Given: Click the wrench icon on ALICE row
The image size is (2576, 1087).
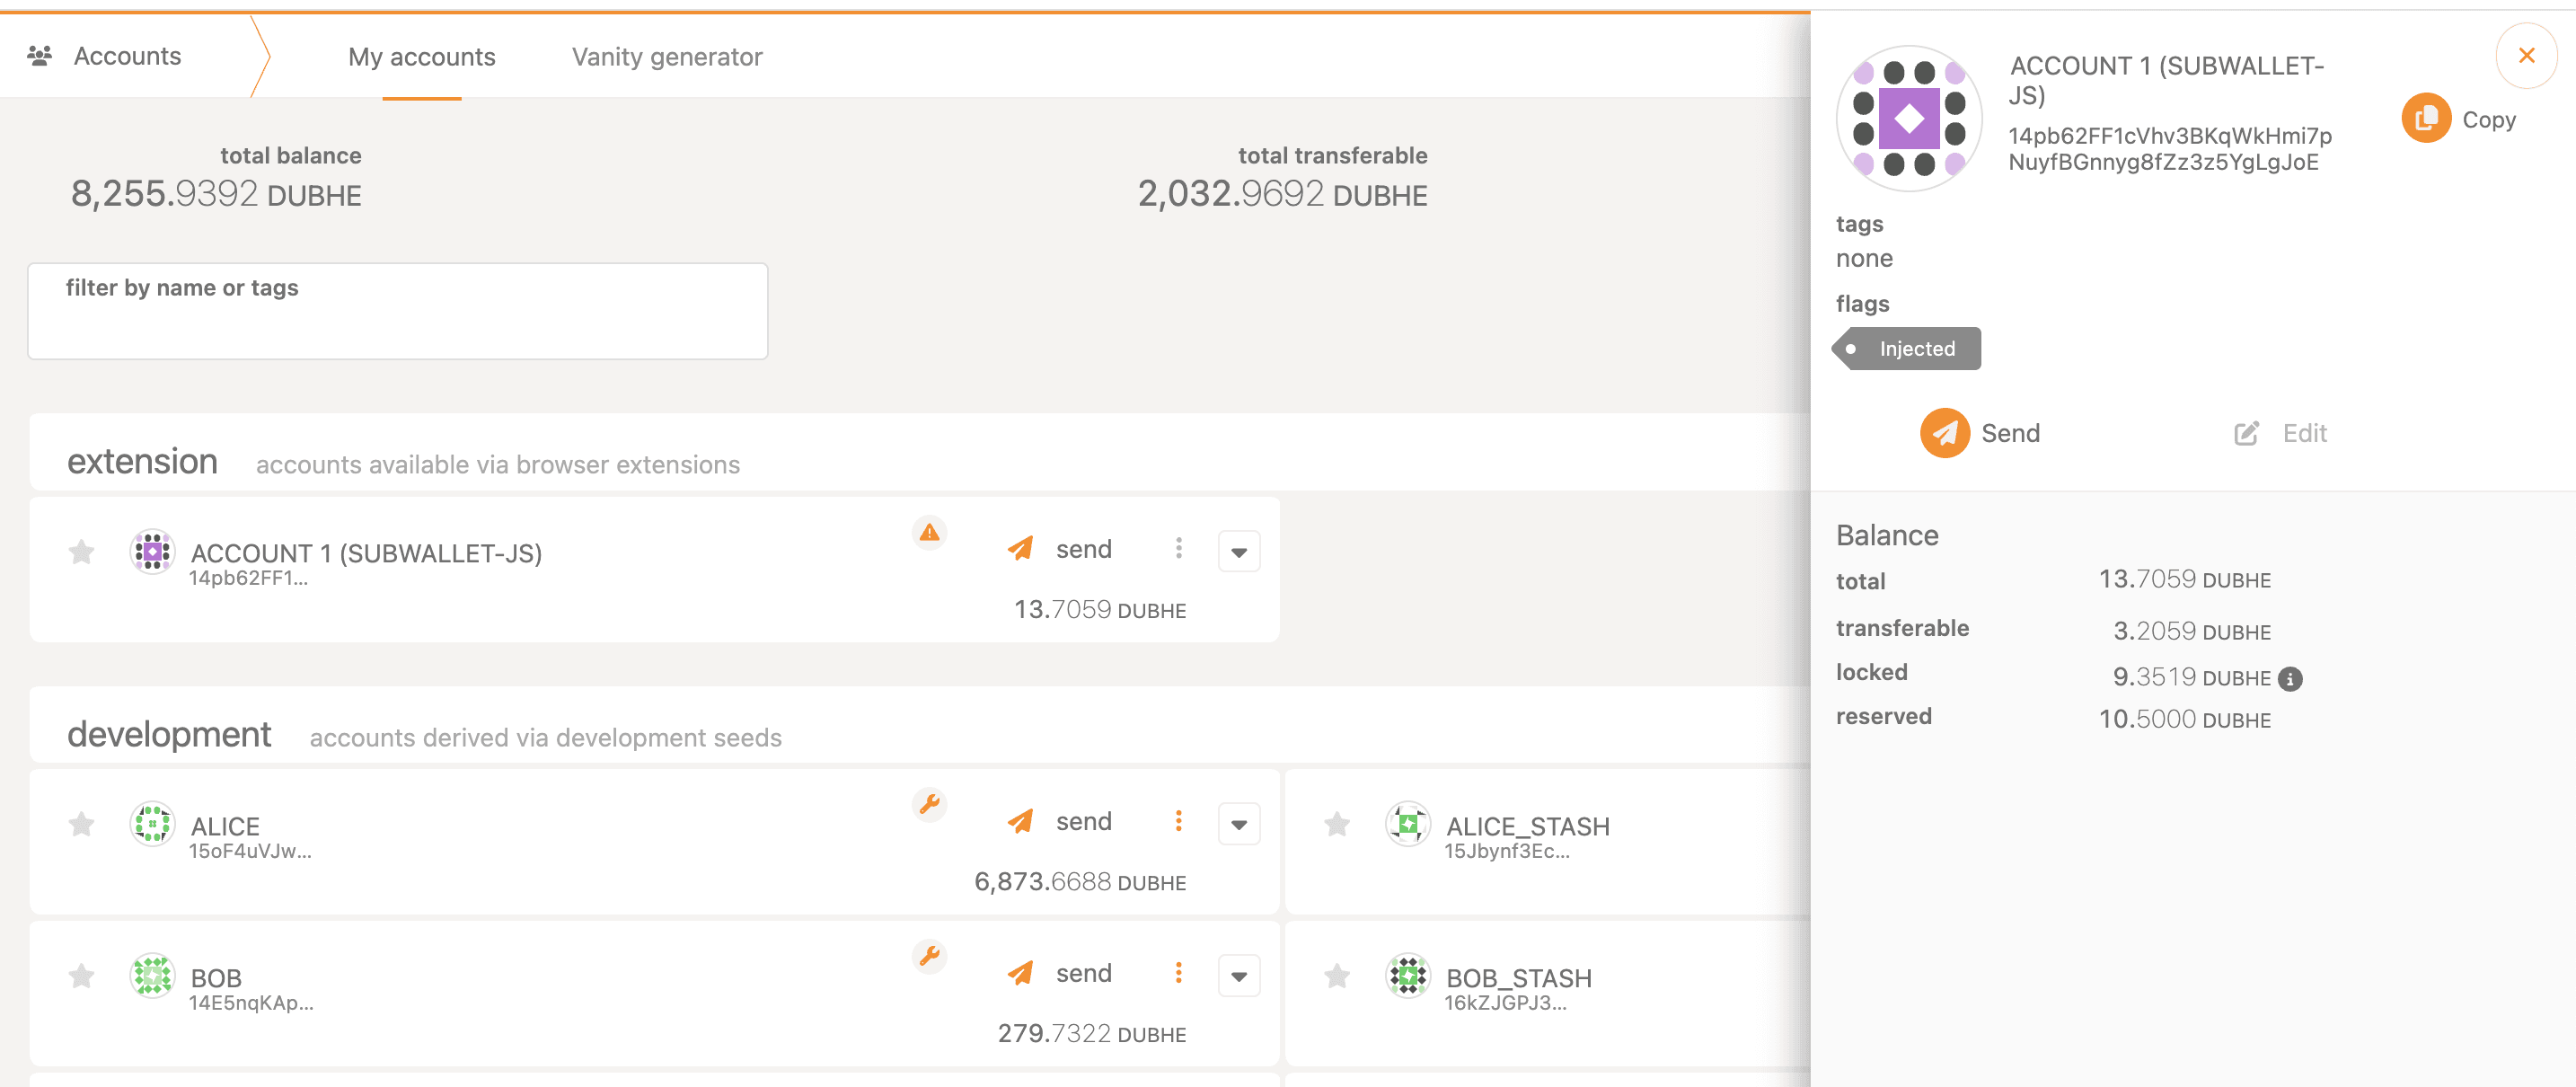Looking at the screenshot, I should [x=929, y=804].
